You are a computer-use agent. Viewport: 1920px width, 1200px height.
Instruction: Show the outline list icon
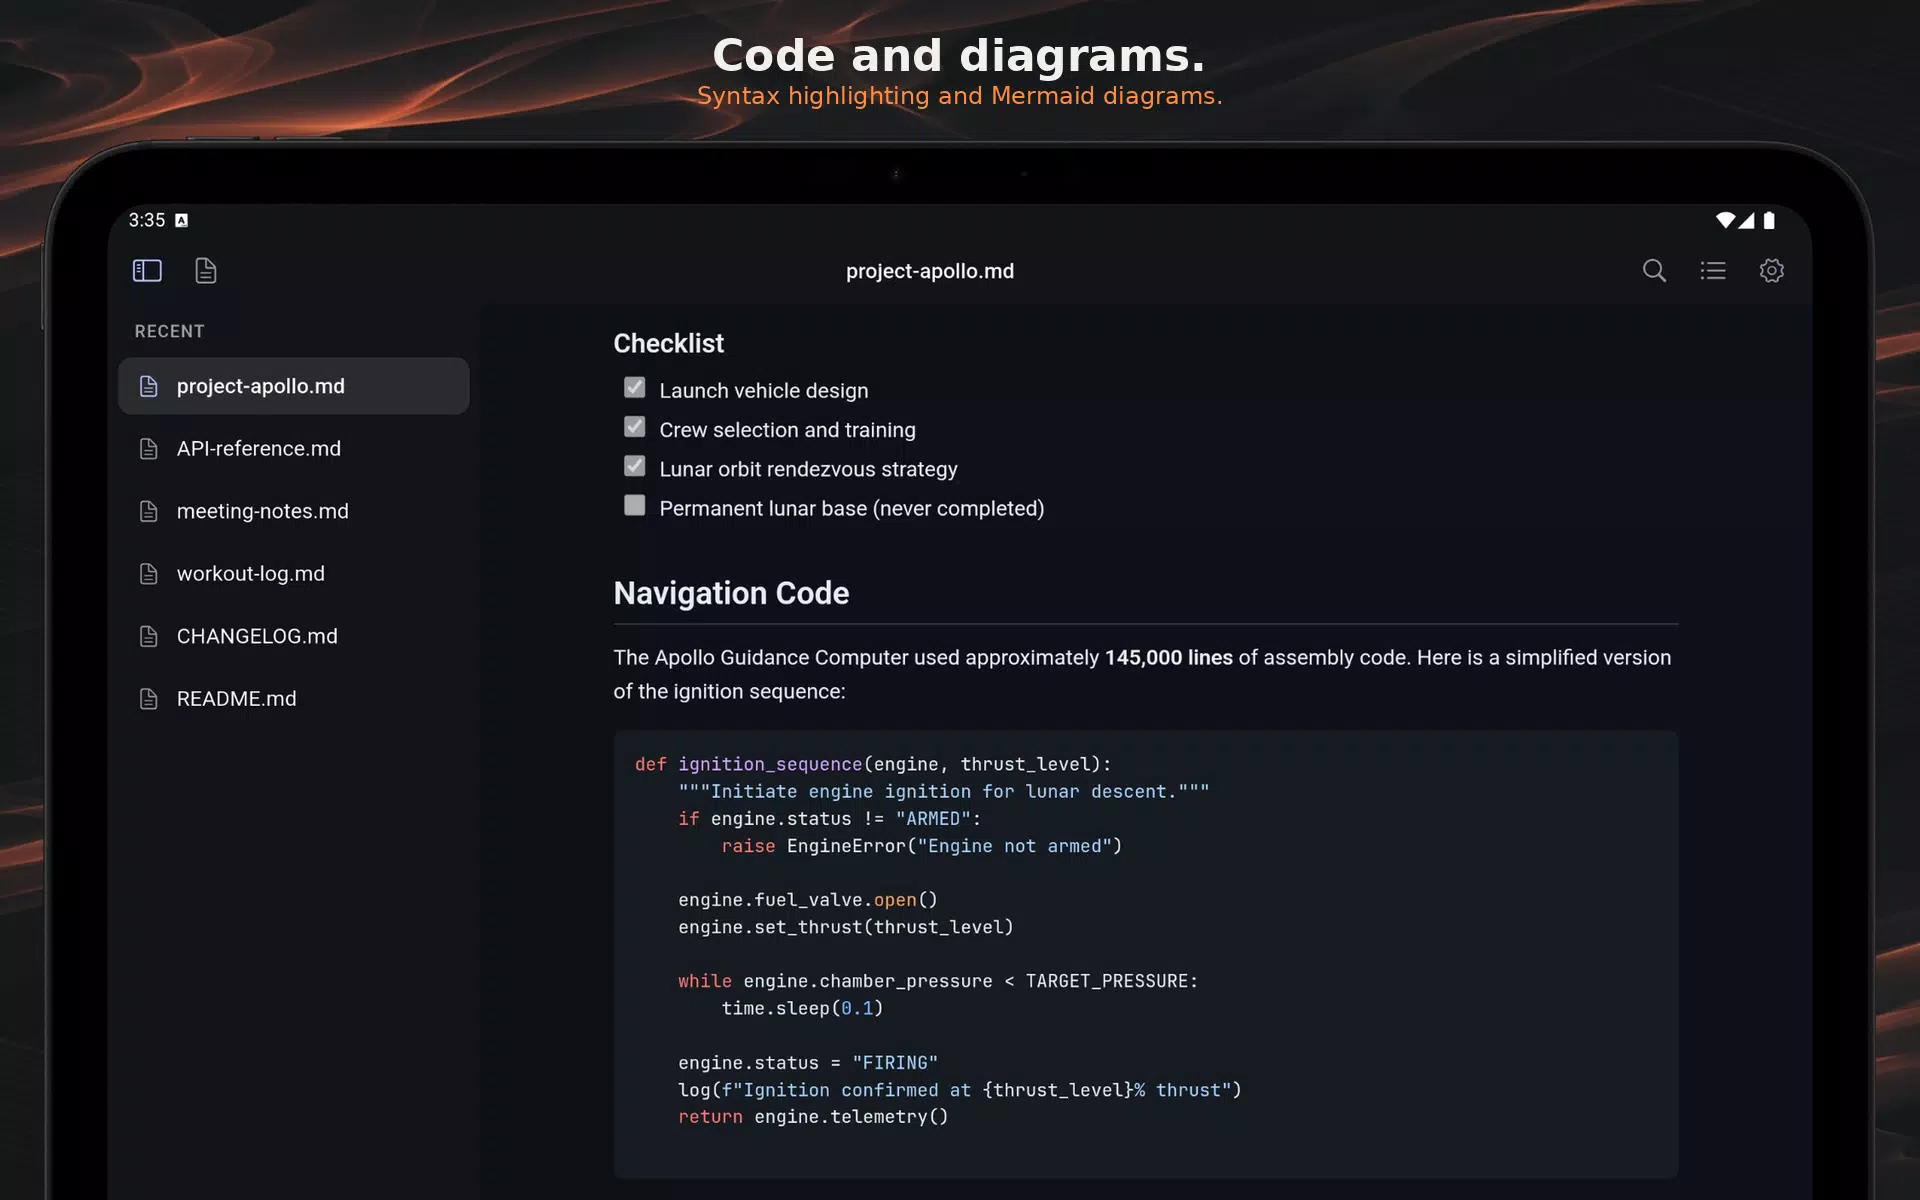tap(1713, 271)
